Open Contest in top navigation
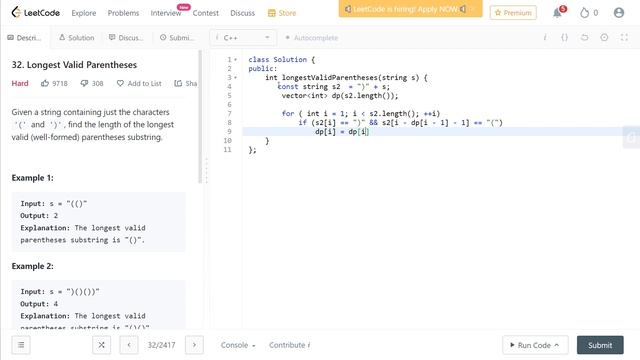 tap(206, 13)
